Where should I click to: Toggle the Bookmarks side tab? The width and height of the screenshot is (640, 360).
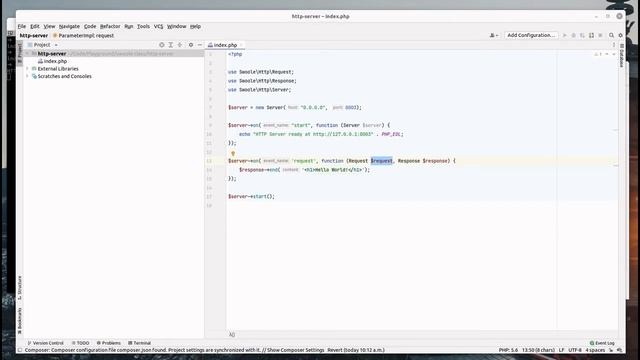coord(20,321)
